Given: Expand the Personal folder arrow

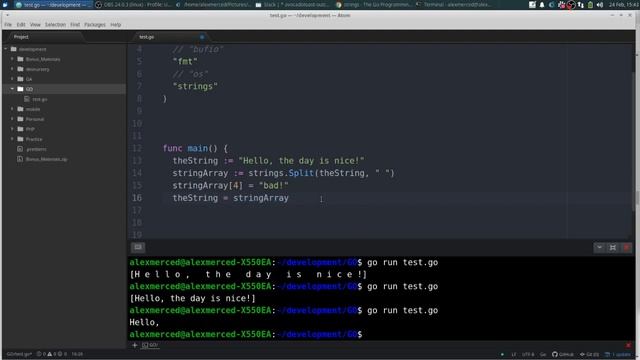Looking at the screenshot, I should tap(12, 119).
